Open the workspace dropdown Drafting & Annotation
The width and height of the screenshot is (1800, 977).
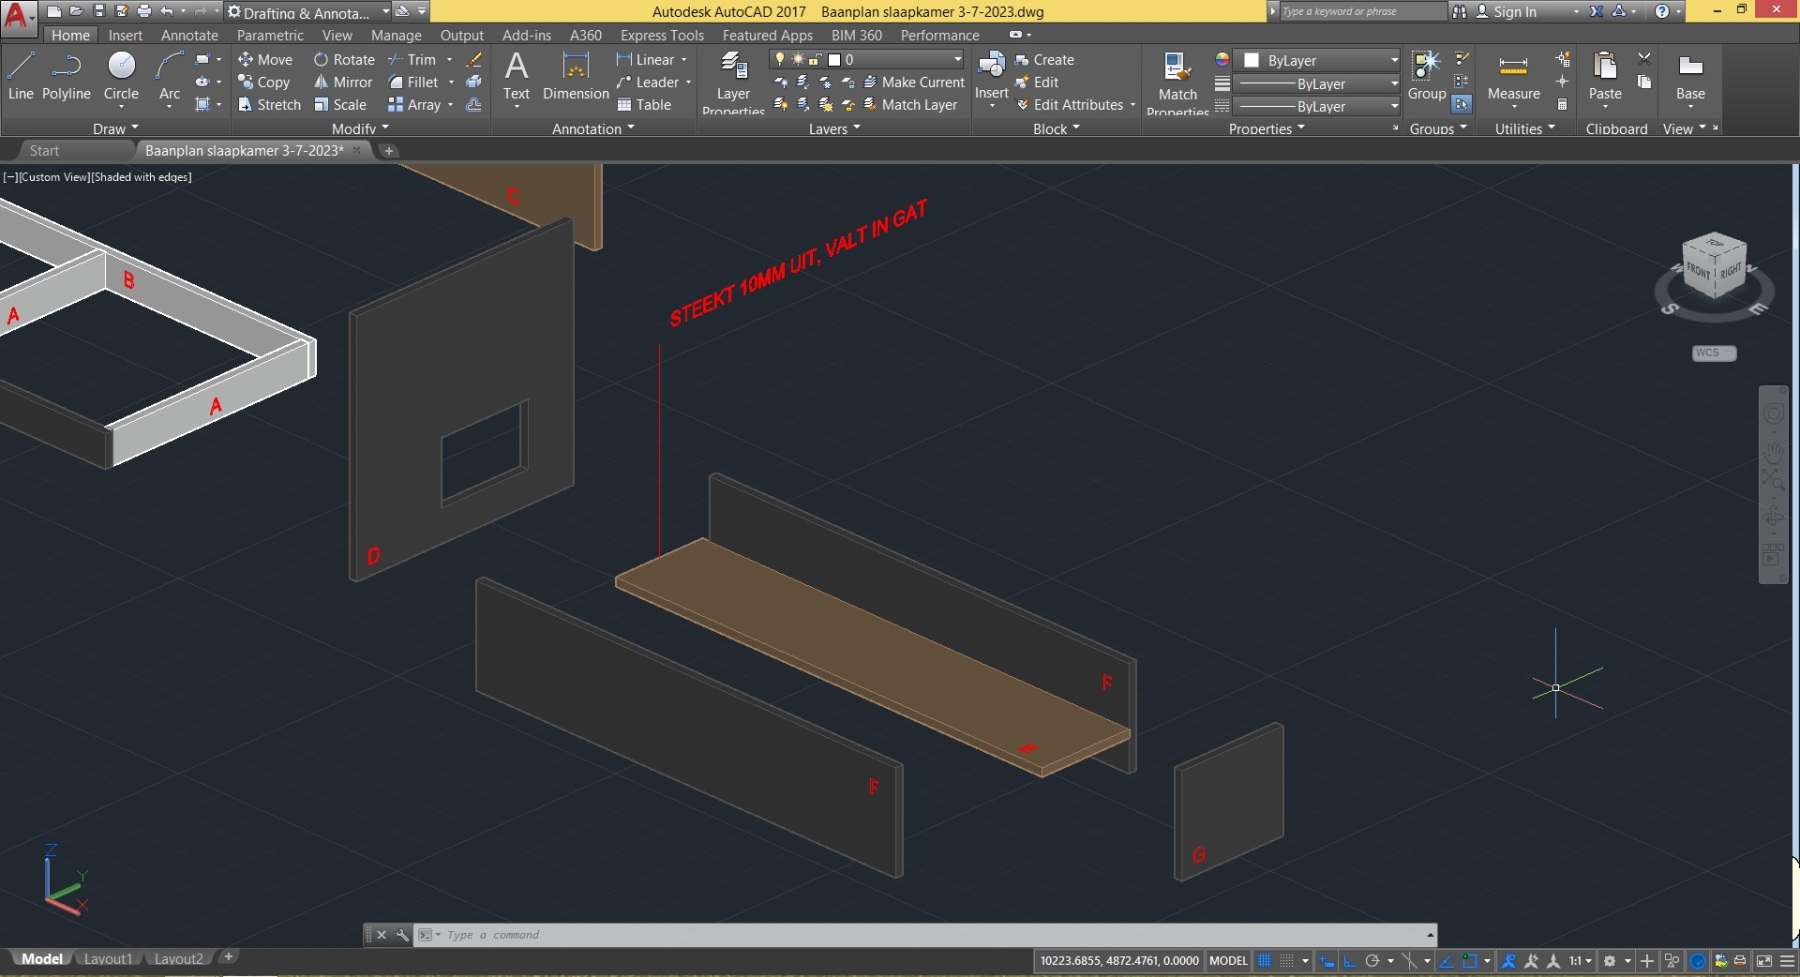308,12
